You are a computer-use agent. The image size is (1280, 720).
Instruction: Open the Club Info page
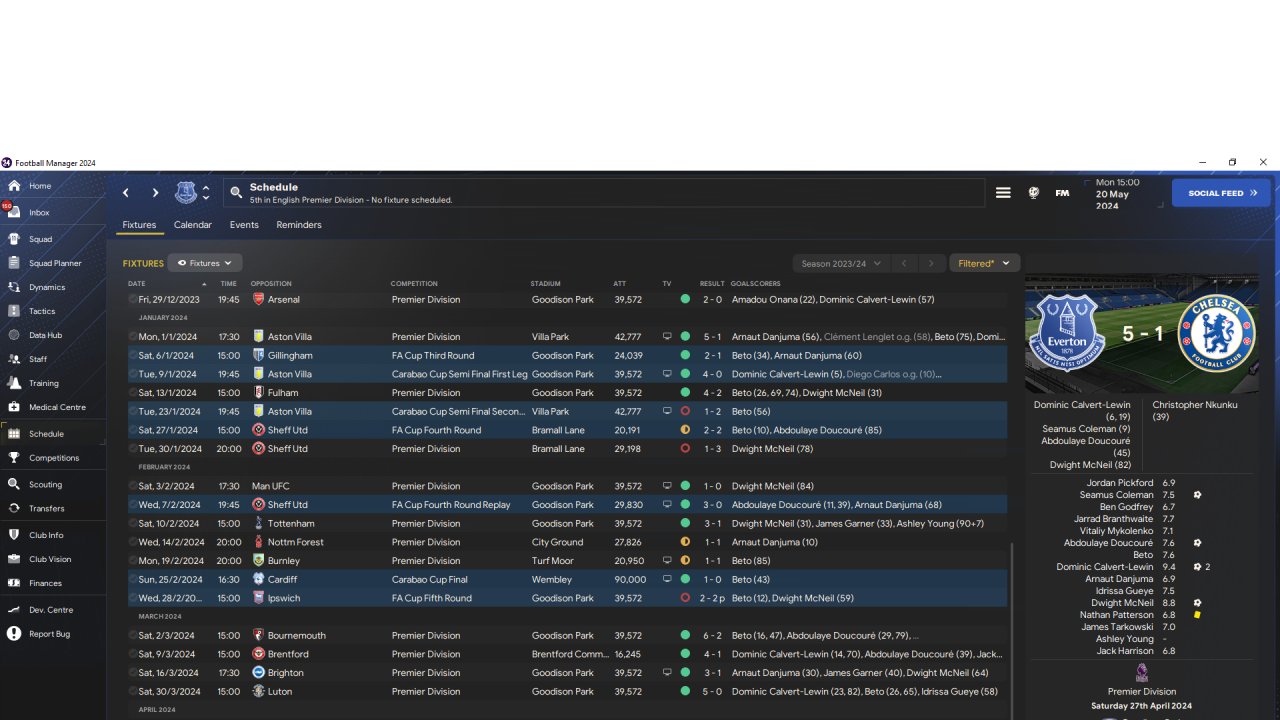pos(46,536)
